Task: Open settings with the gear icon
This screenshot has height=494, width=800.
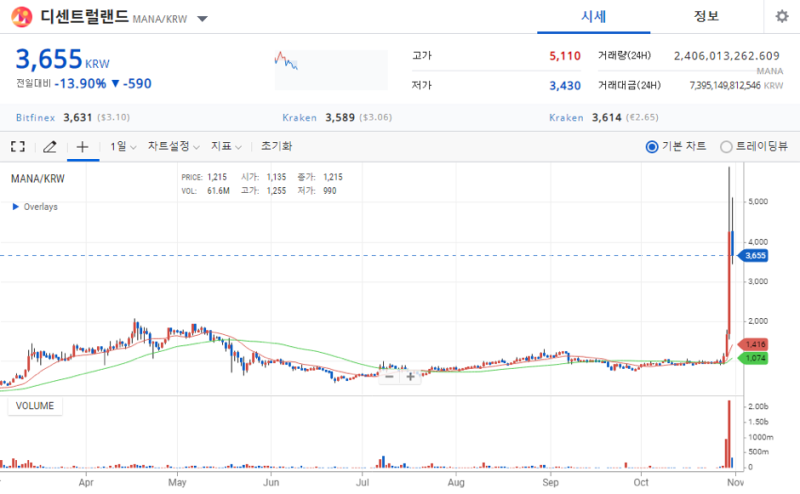Action: [x=782, y=17]
